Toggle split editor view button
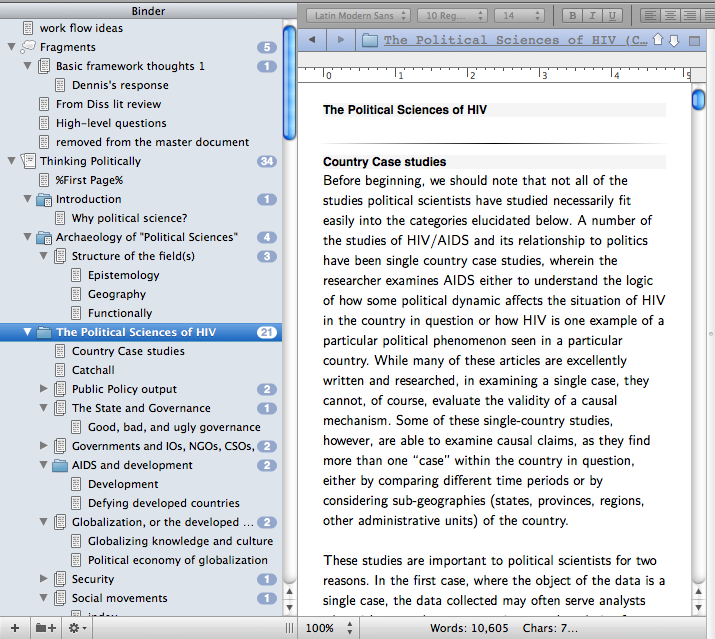 [694, 41]
